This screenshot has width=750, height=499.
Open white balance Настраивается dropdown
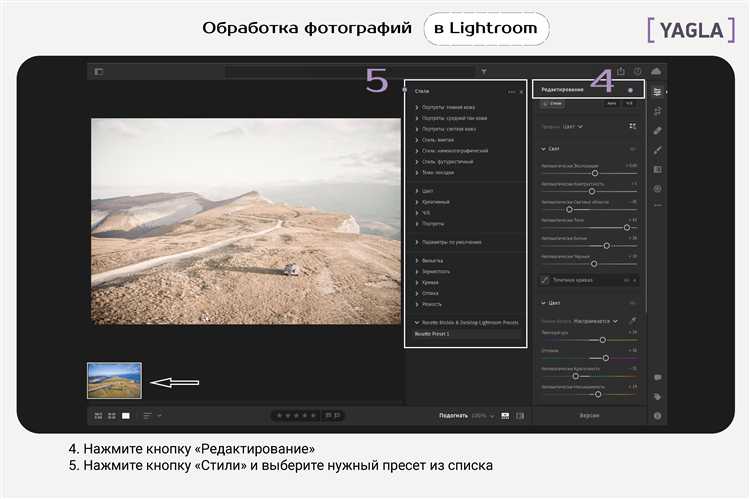coord(596,321)
